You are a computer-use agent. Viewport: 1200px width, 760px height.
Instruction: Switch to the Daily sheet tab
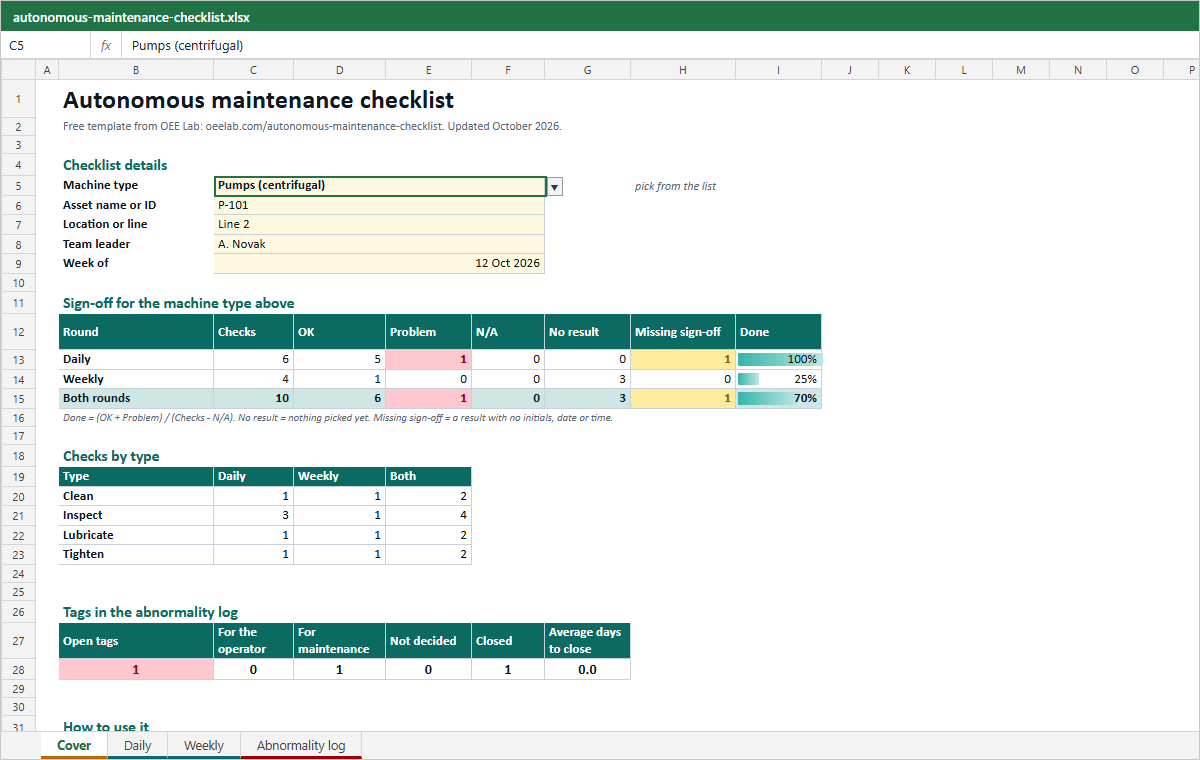tap(138, 745)
